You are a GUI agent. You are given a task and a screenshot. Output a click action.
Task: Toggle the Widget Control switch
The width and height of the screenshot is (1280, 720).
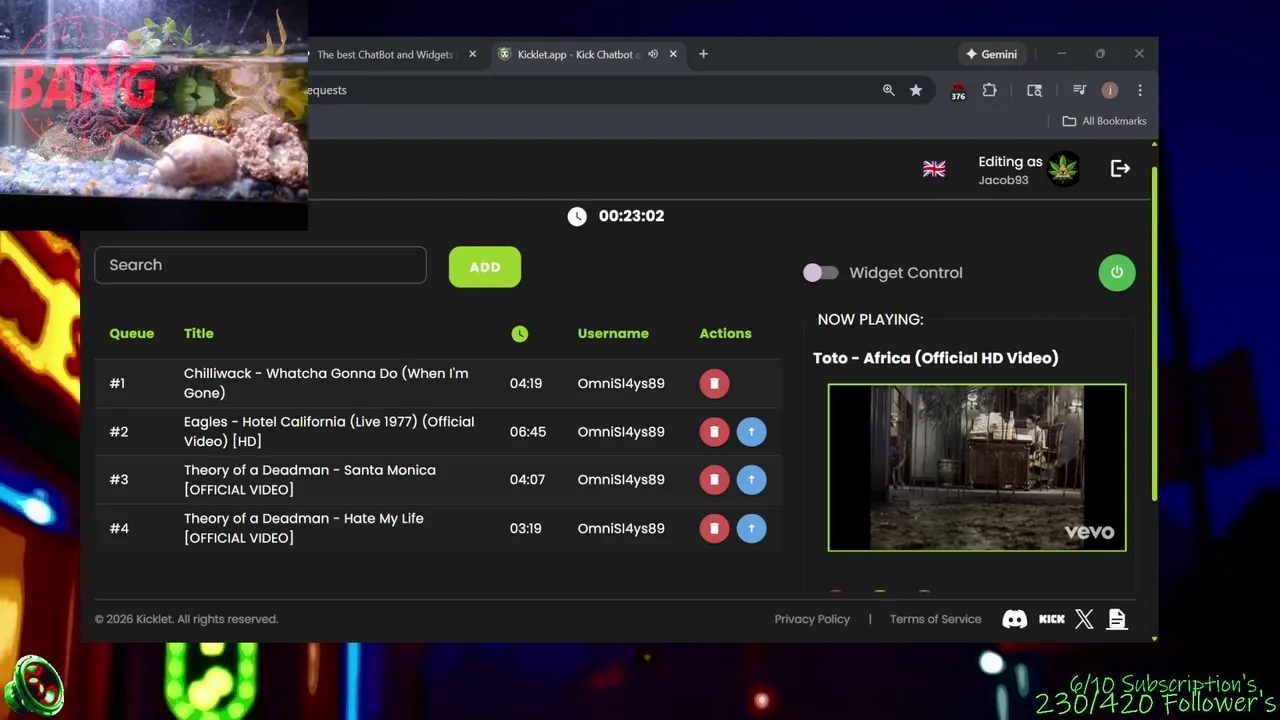821,272
